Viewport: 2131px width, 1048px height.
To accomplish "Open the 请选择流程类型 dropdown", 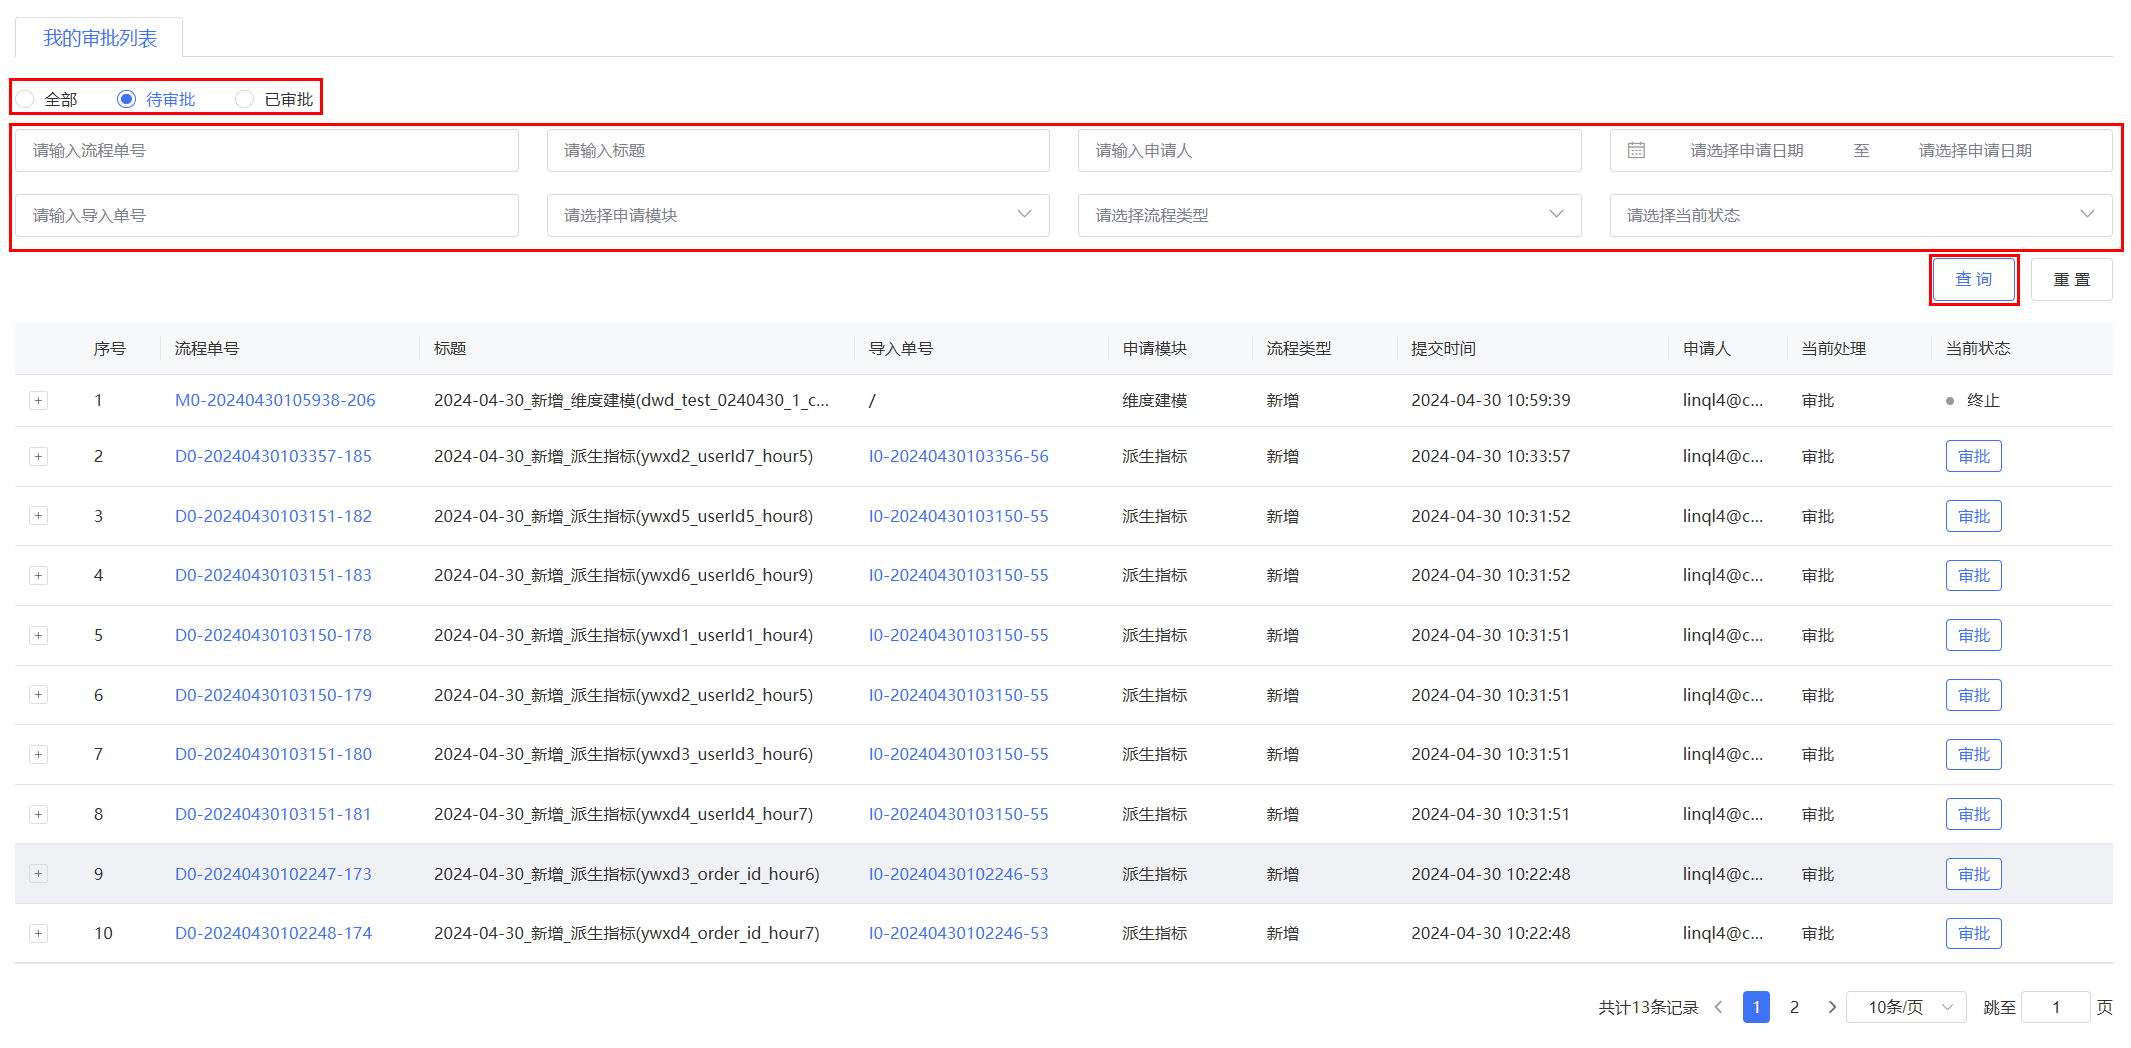I will click(x=1329, y=216).
